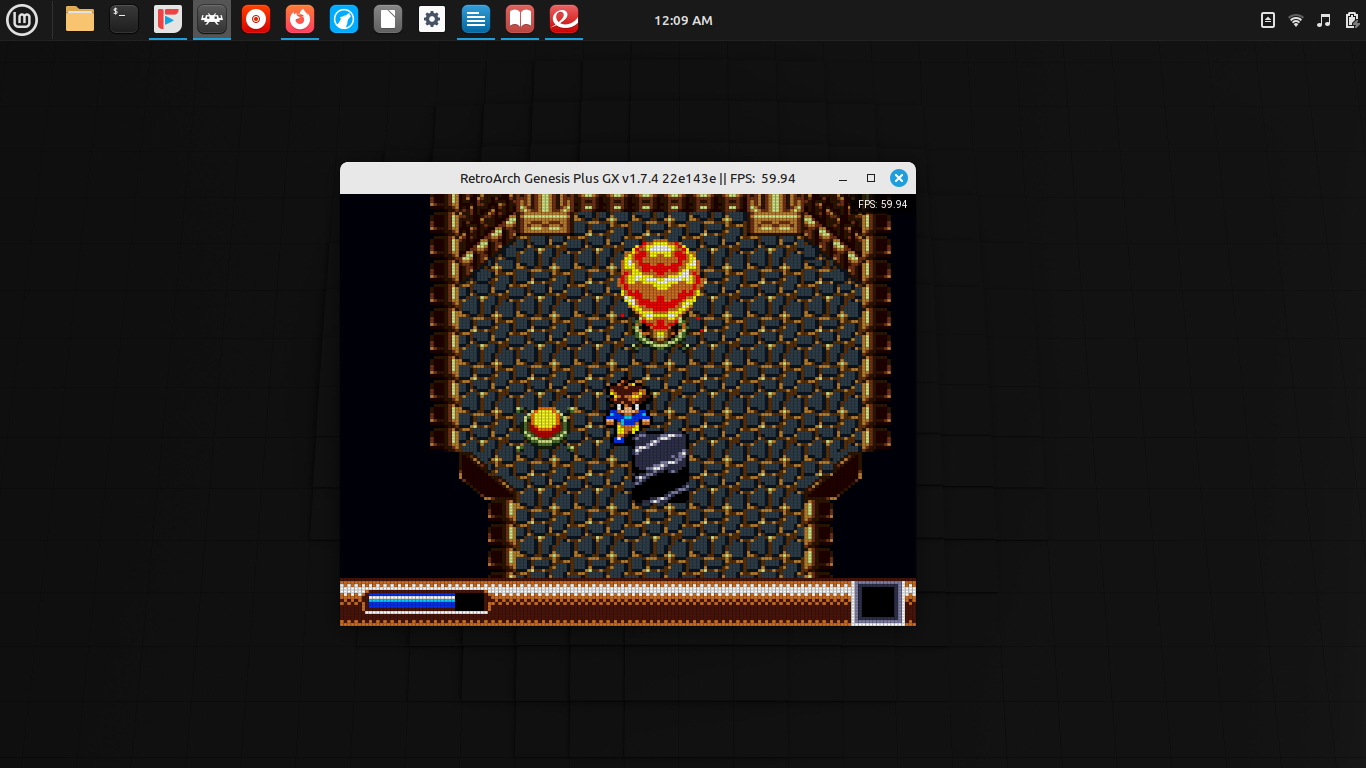Click the empty item slot in the HUD
The height and width of the screenshot is (768, 1366).
coord(878,603)
